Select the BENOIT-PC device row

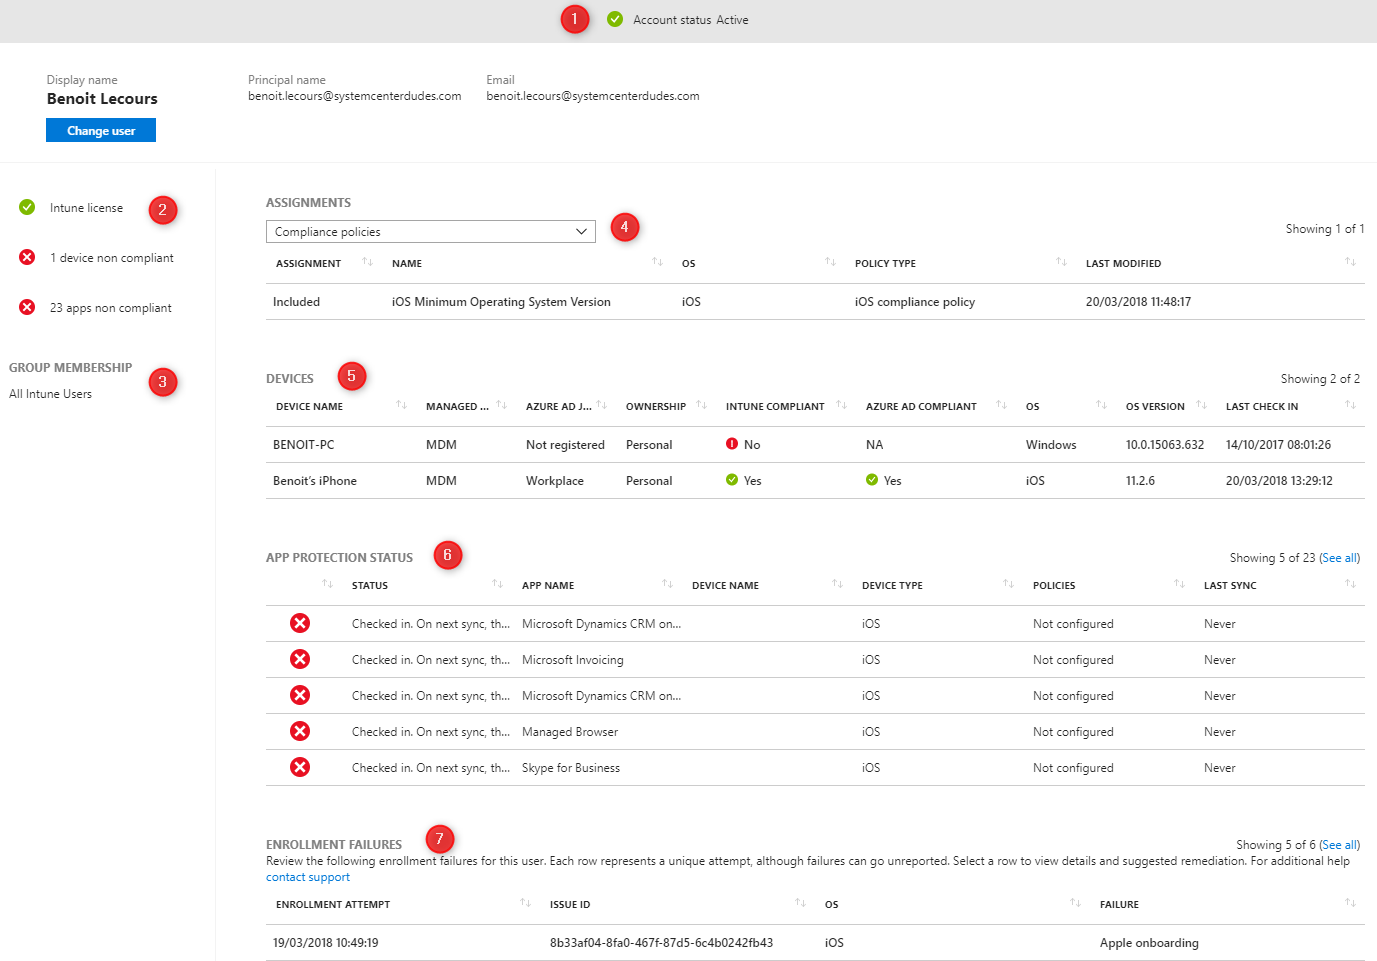[x=815, y=445]
